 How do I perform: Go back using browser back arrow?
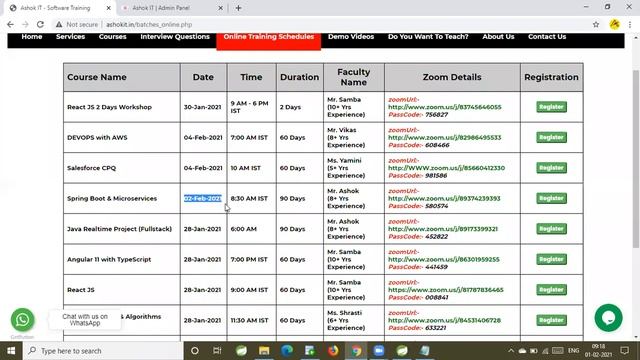[x=10, y=24]
